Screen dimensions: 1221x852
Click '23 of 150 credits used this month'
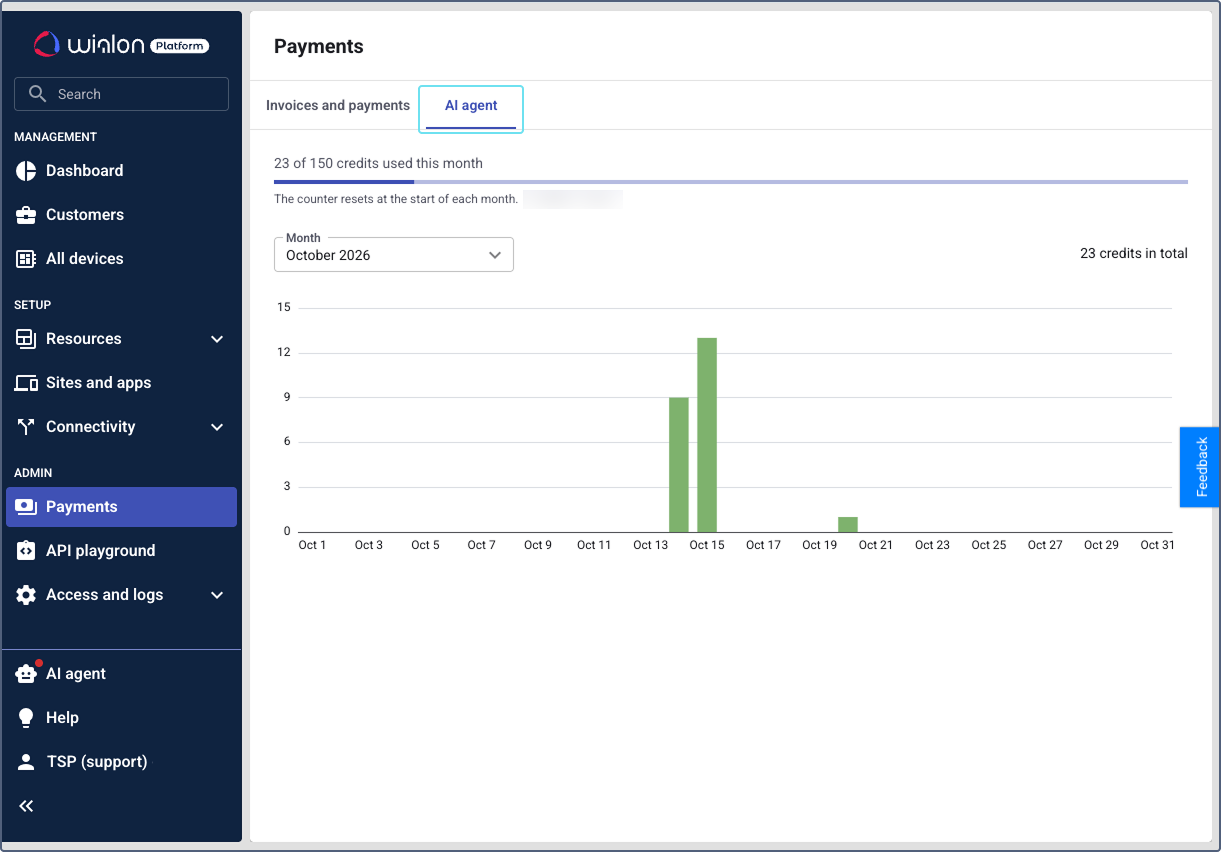point(378,163)
